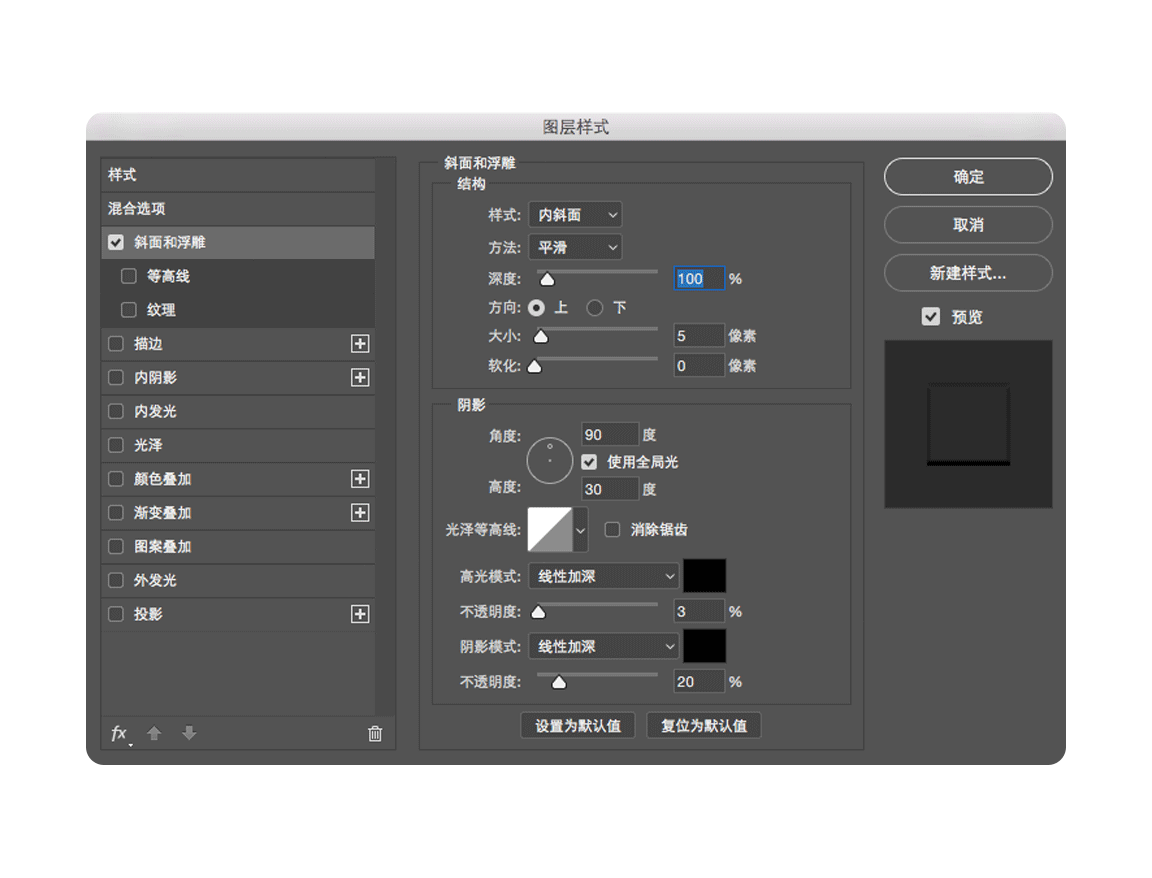
Task: Click the style preview thumbnail
Action: (968, 424)
